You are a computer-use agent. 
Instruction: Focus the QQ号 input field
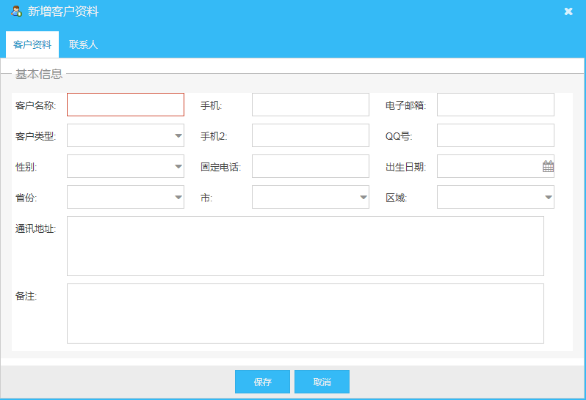coord(496,135)
